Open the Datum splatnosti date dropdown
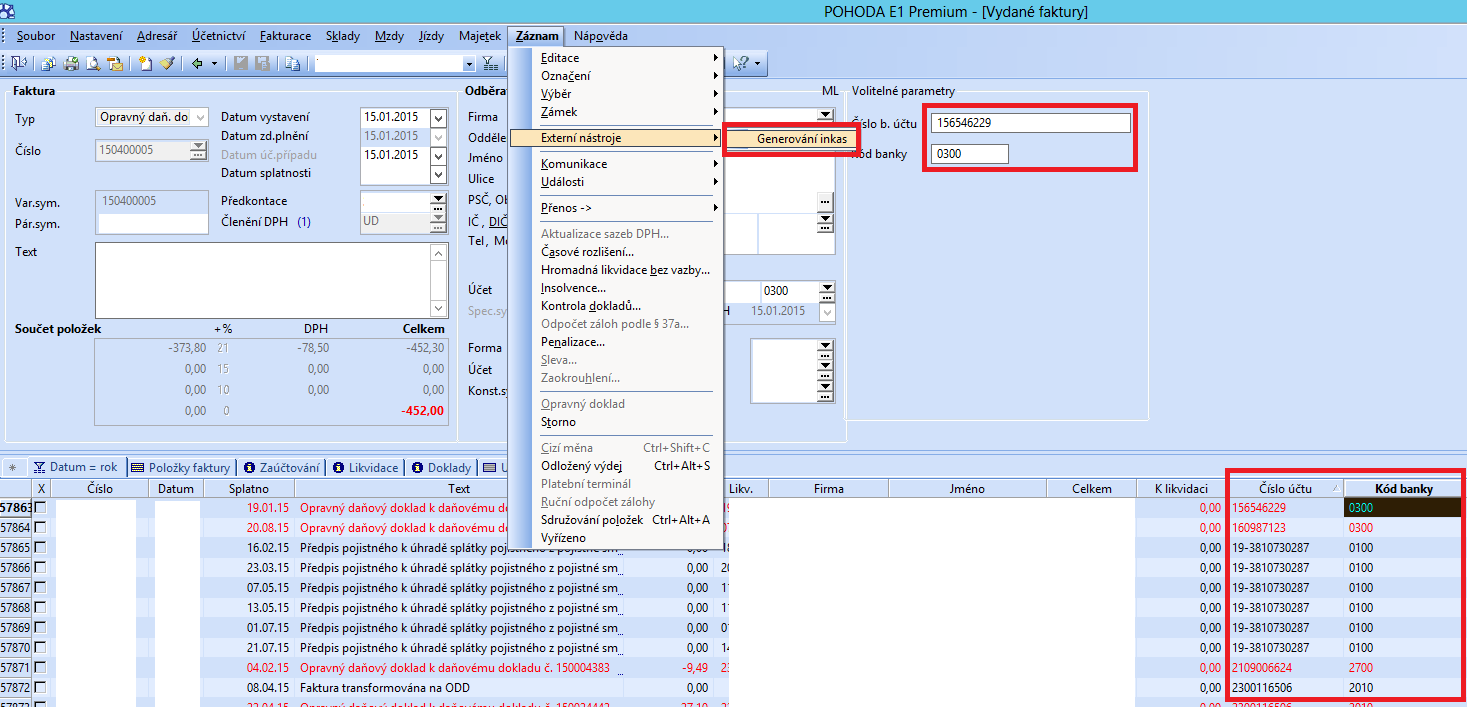This screenshot has height=707, width=1467. [438, 174]
